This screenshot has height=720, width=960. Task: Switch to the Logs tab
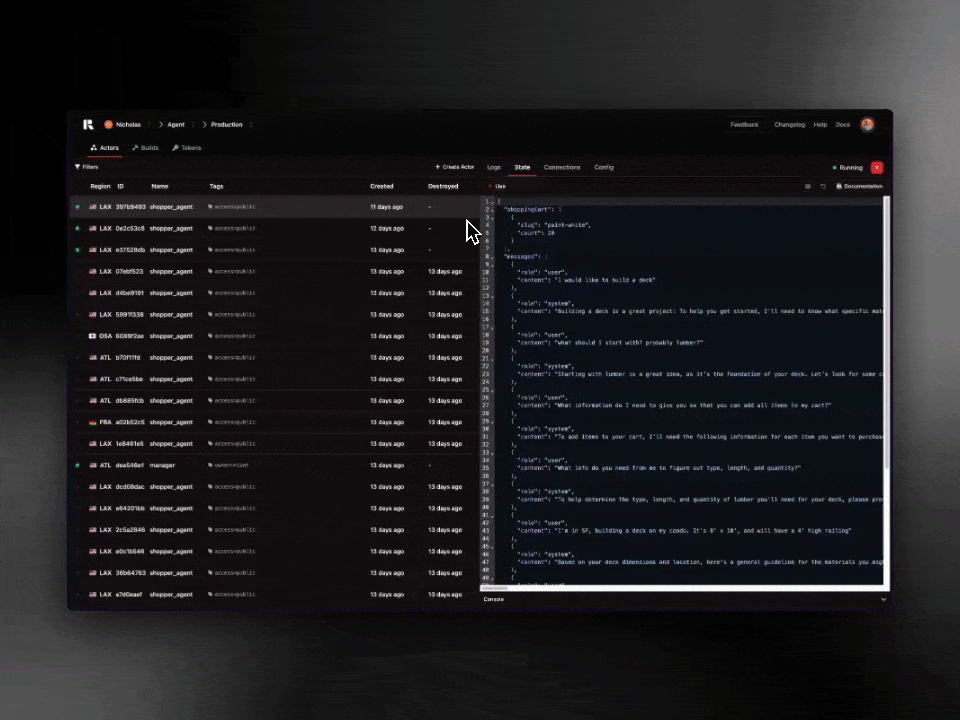(x=494, y=167)
